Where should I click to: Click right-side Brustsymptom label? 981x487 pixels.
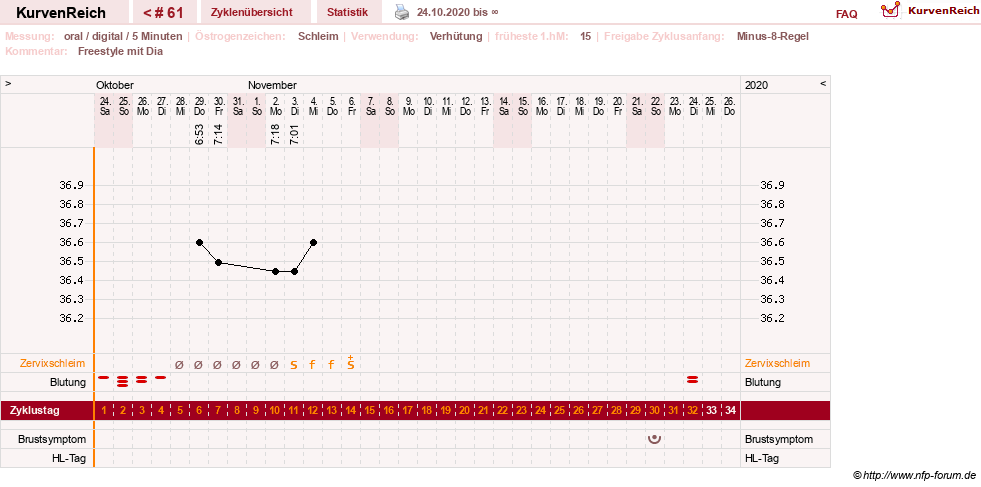coord(779,439)
